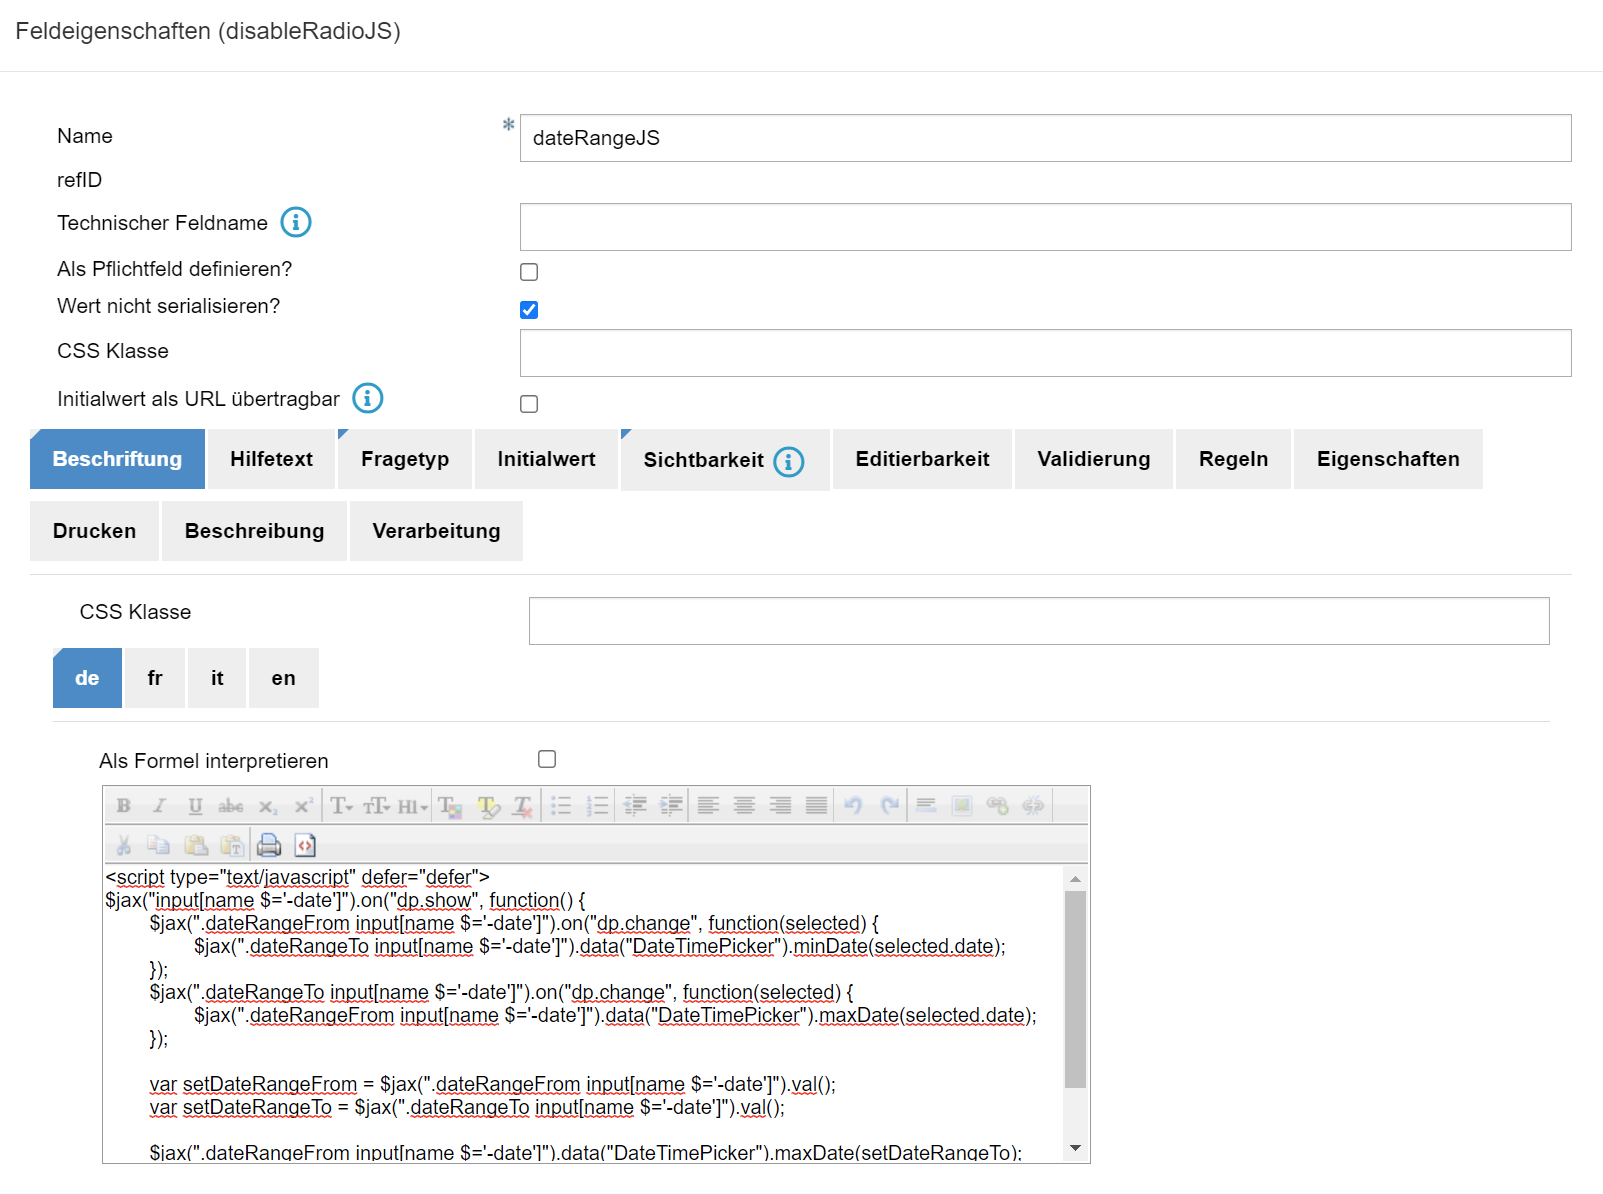Open the font family dropdown
This screenshot has width=1603, height=1194.
(342, 806)
